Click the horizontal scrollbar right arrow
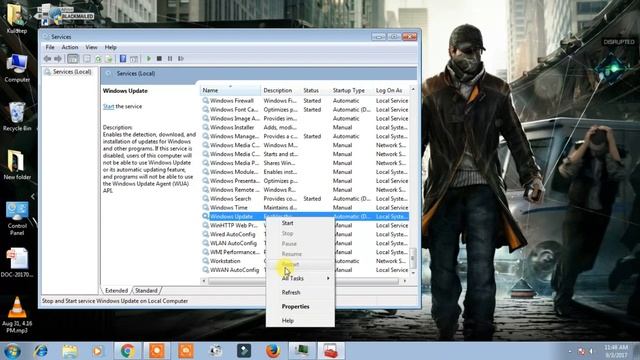 click(404, 281)
